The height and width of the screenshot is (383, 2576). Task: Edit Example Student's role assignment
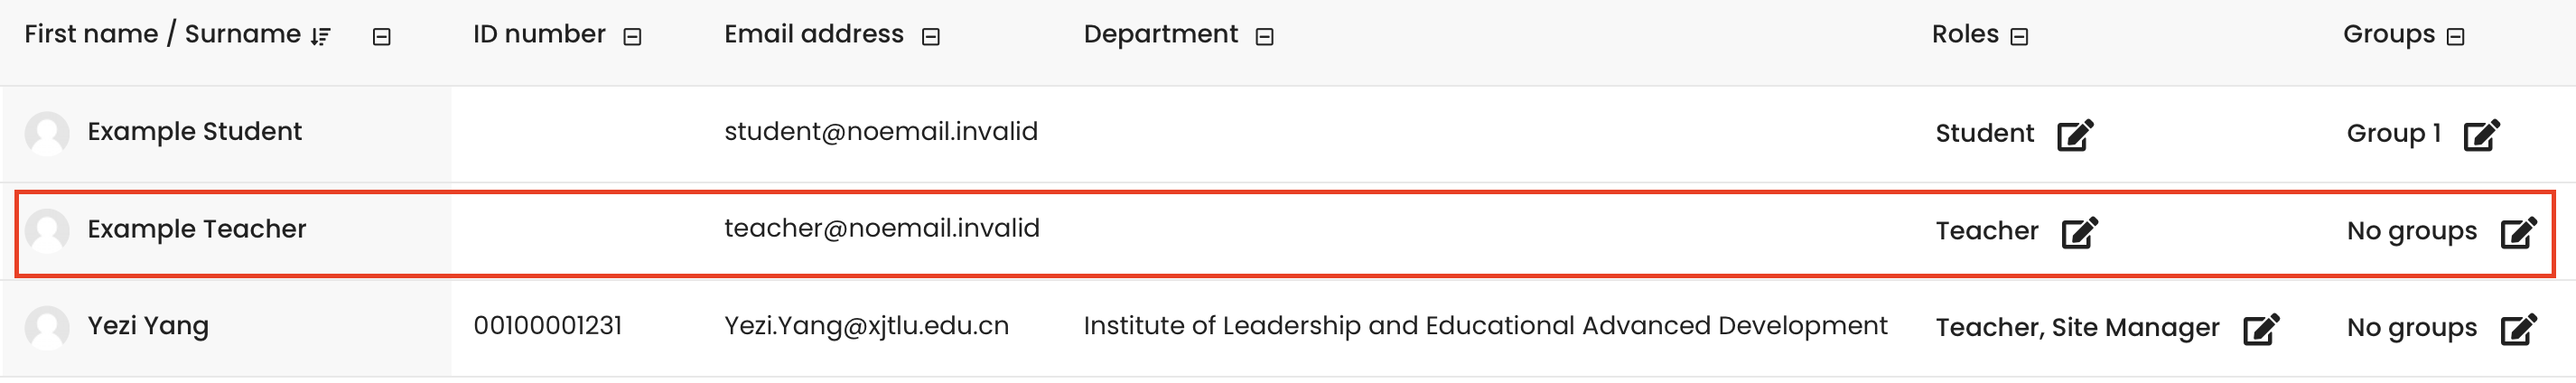click(2075, 134)
